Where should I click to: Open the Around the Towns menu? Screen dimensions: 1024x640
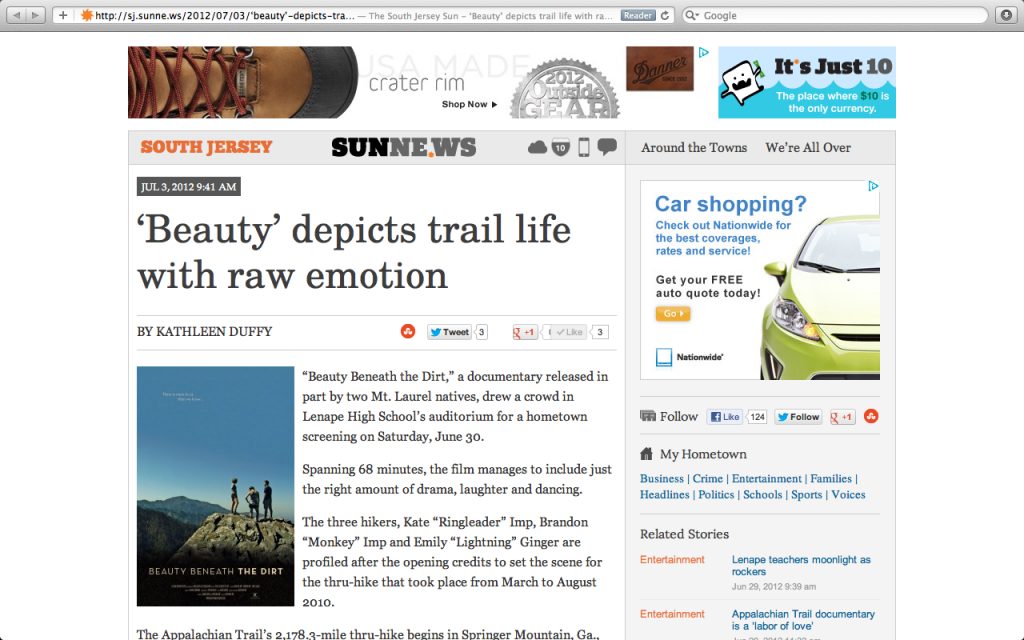click(694, 148)
